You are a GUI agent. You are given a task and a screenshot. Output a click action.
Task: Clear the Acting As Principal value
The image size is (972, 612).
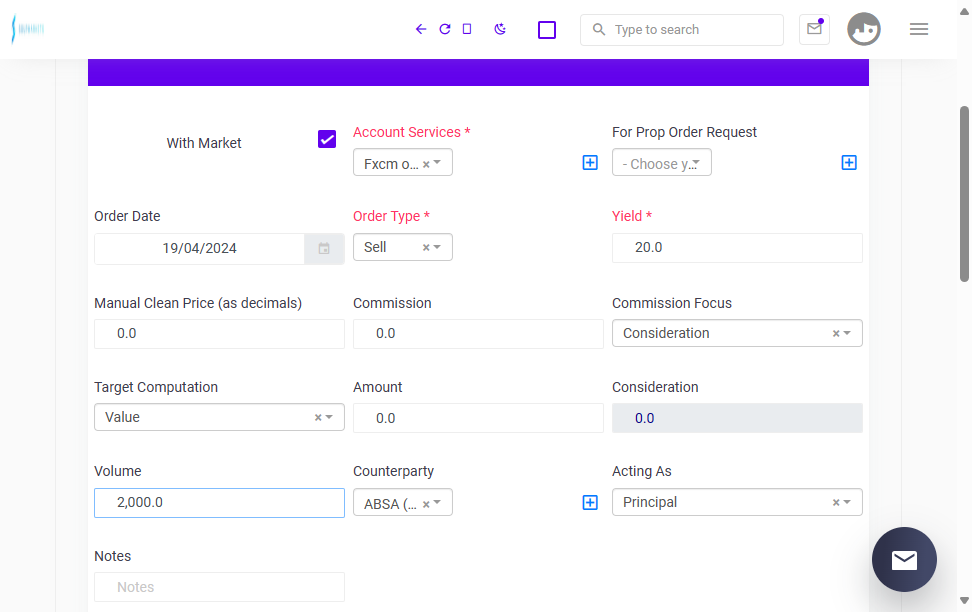836,502
